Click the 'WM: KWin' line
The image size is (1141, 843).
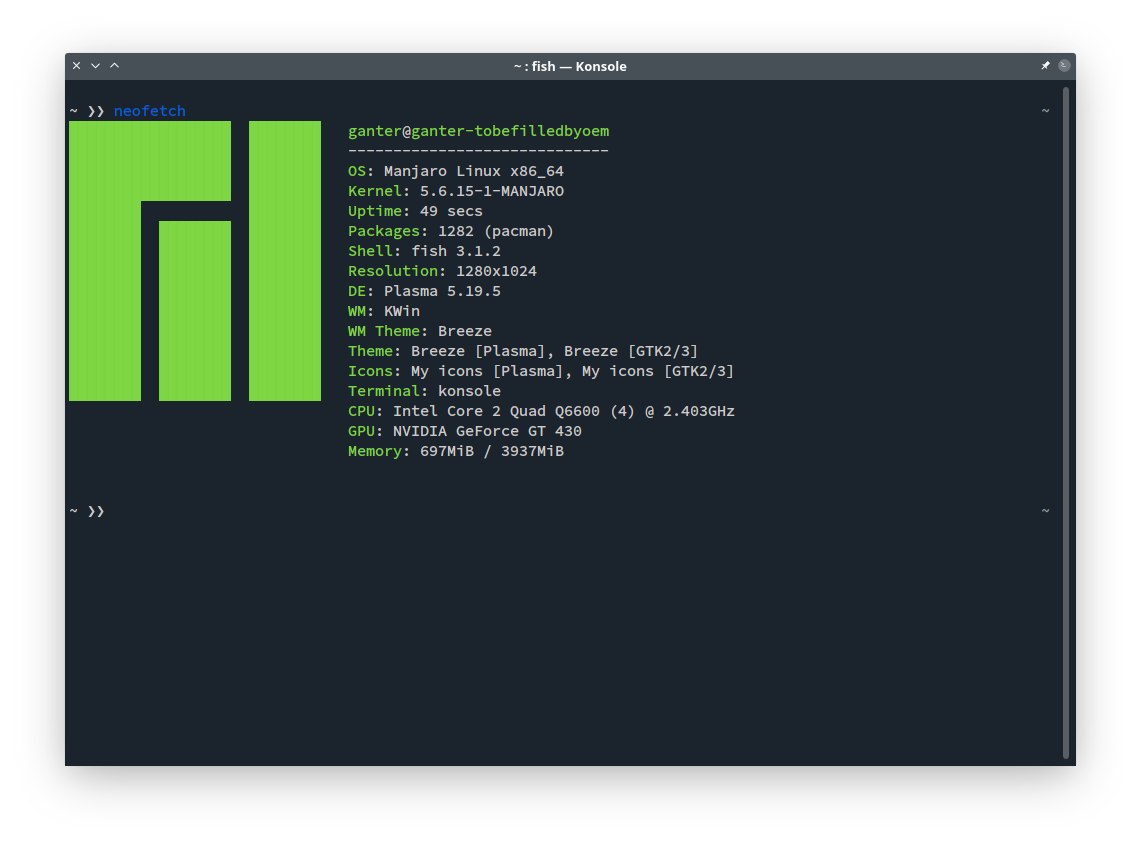point(383,311)
